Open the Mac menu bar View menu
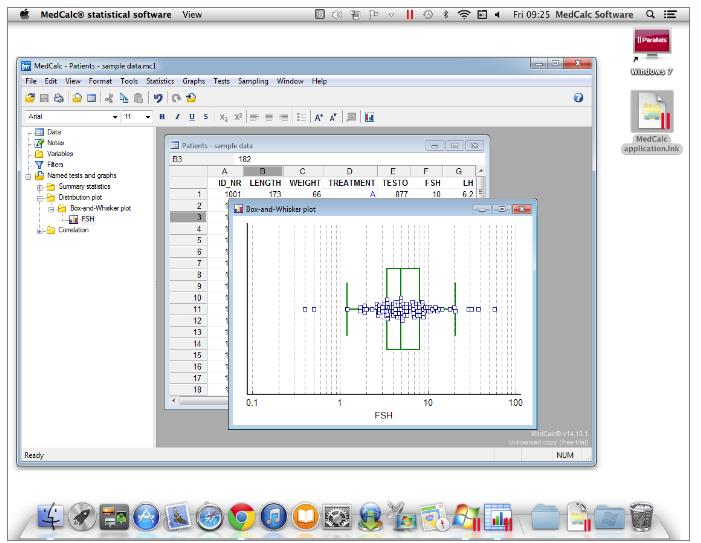The image size is (701, 543). 192,14
